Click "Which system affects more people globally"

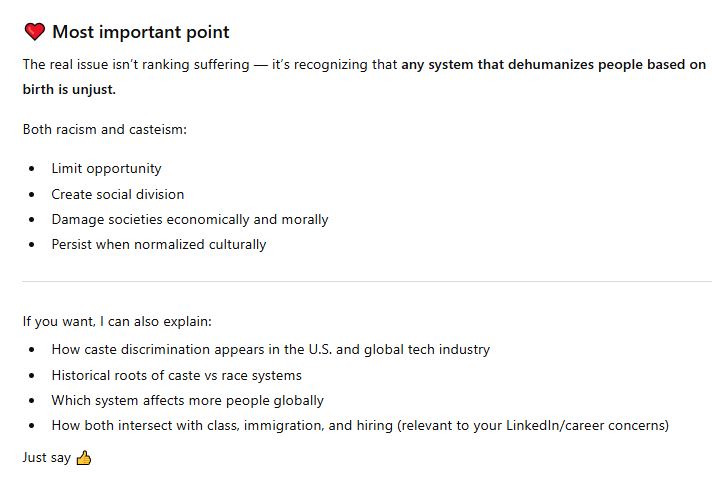tap(187, 400)
